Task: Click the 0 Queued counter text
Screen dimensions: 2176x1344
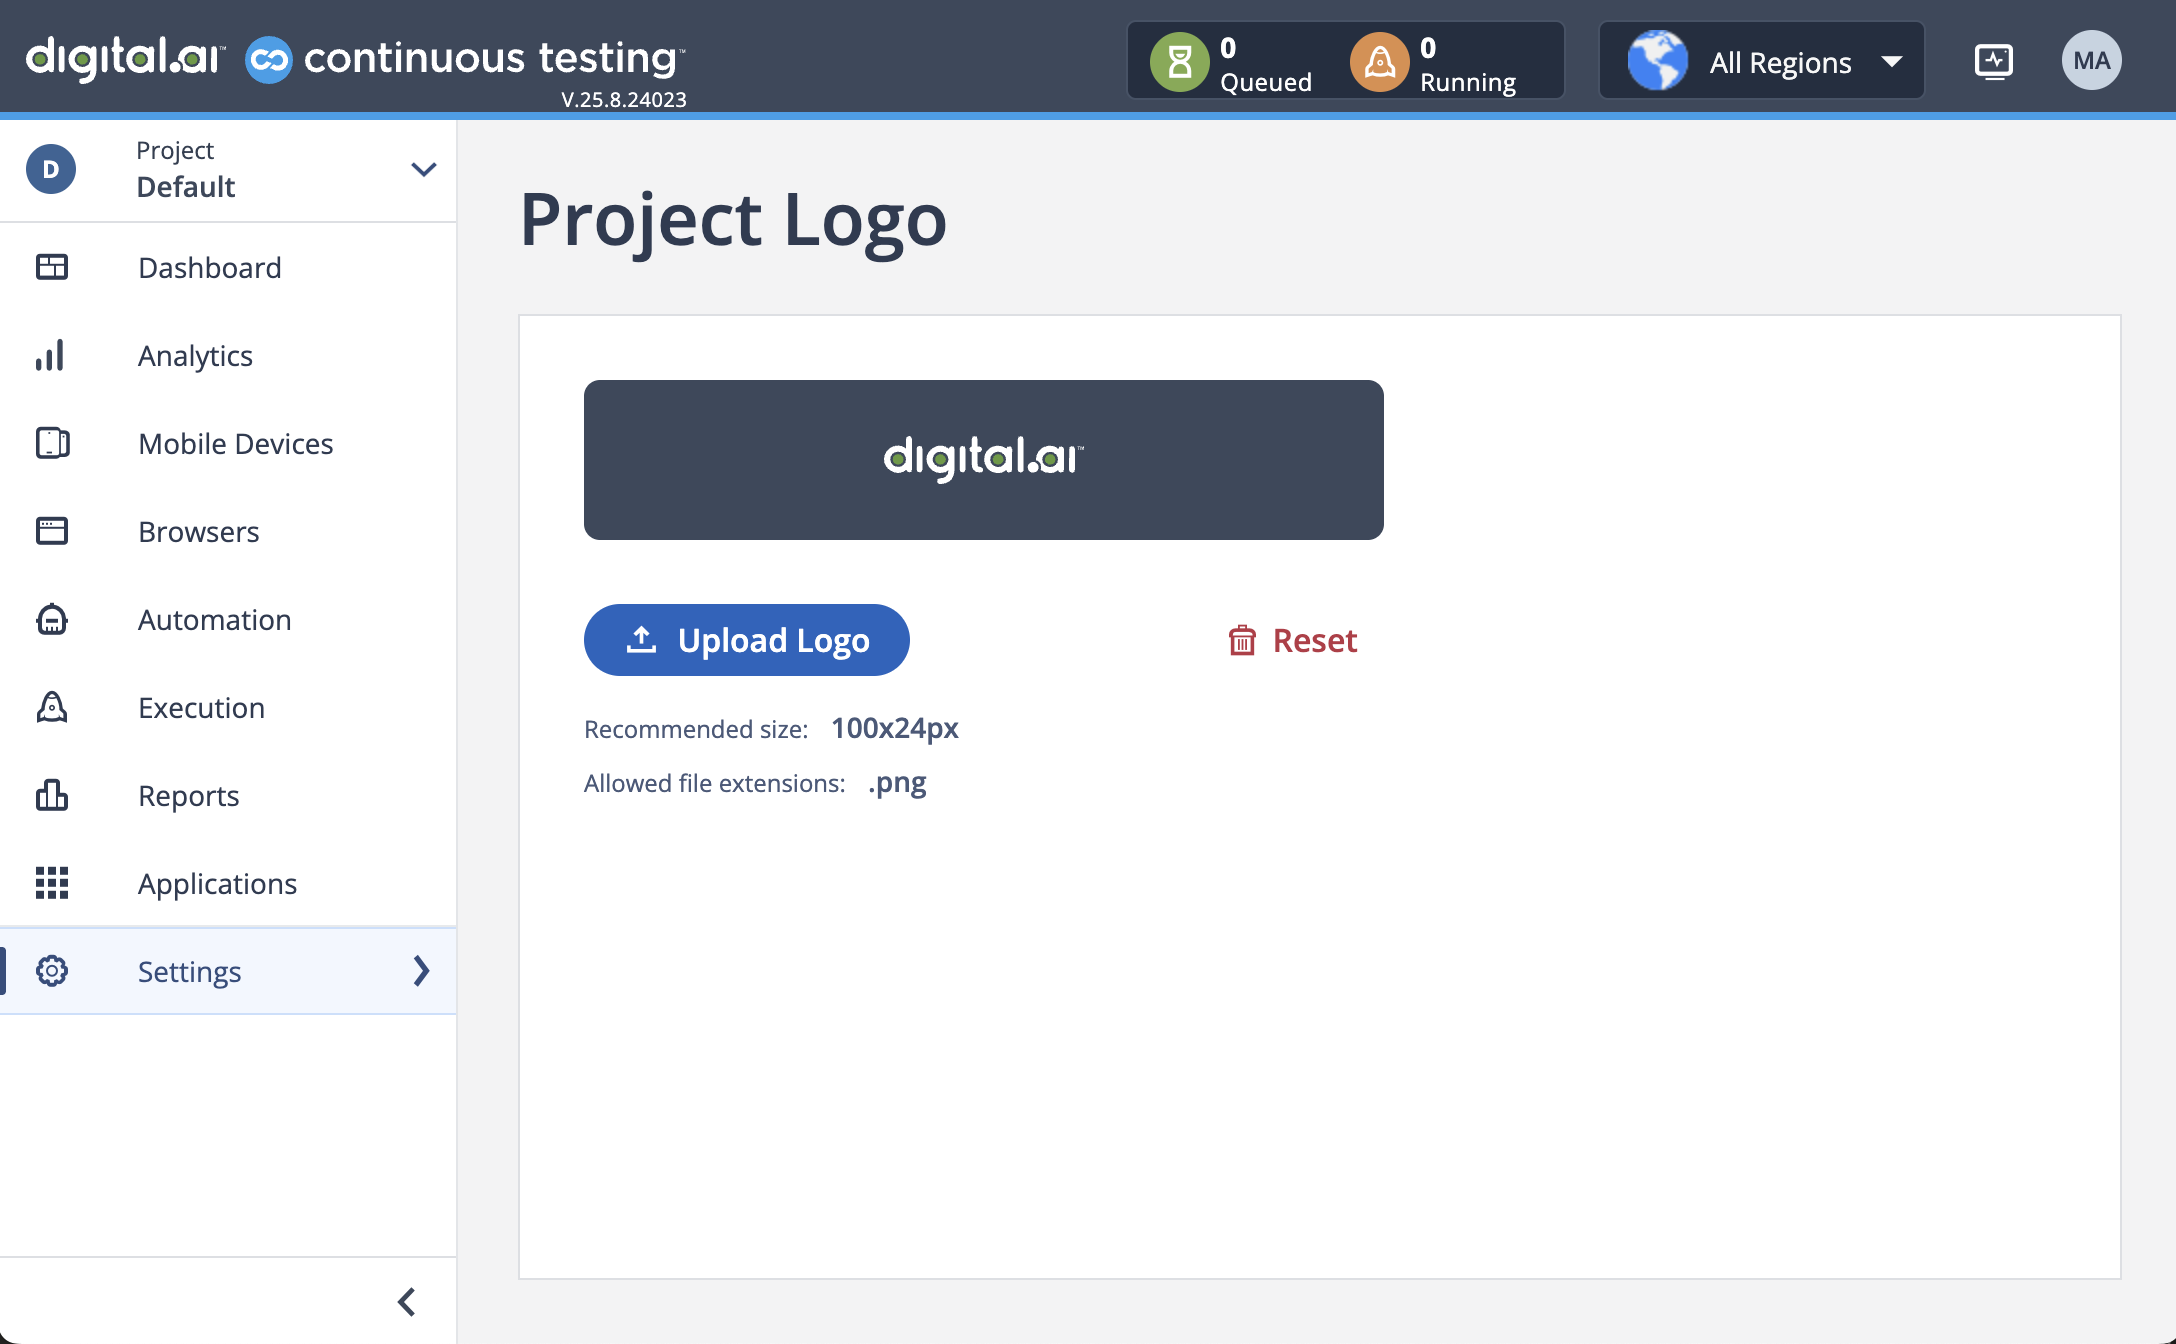Action: (x=1266, y=64)
